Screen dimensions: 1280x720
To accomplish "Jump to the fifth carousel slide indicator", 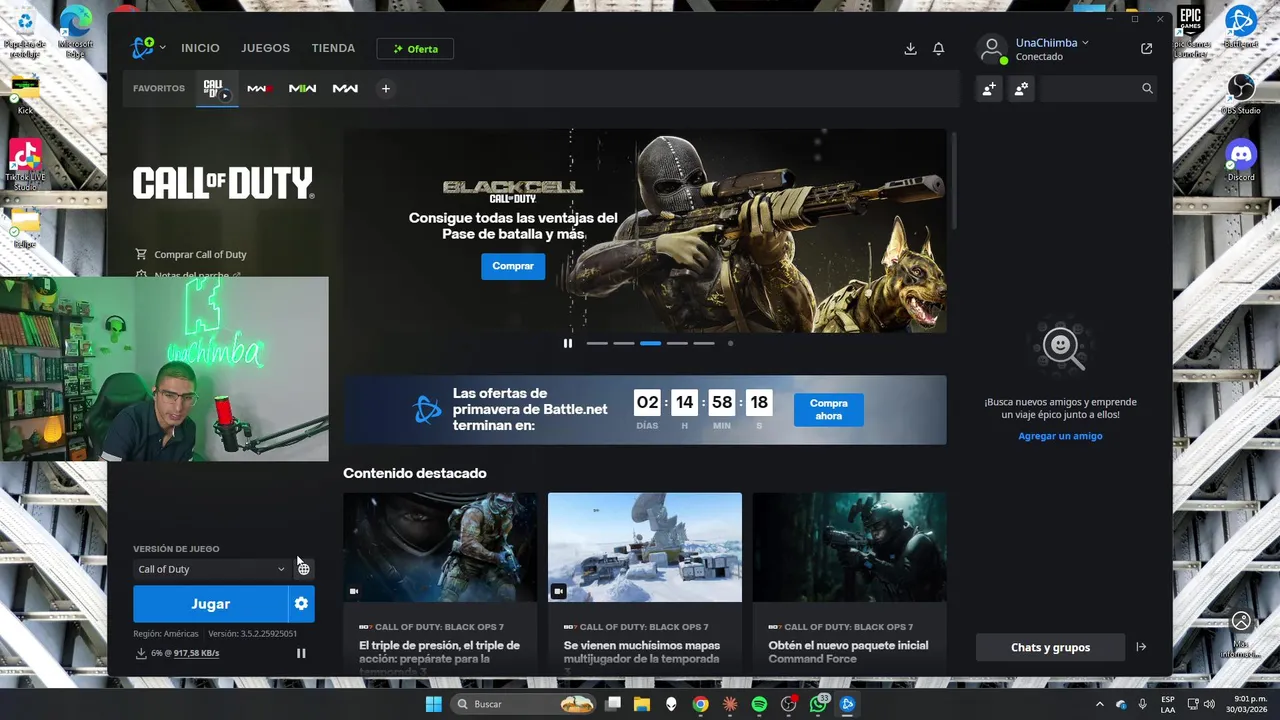I will coord(704,343).
